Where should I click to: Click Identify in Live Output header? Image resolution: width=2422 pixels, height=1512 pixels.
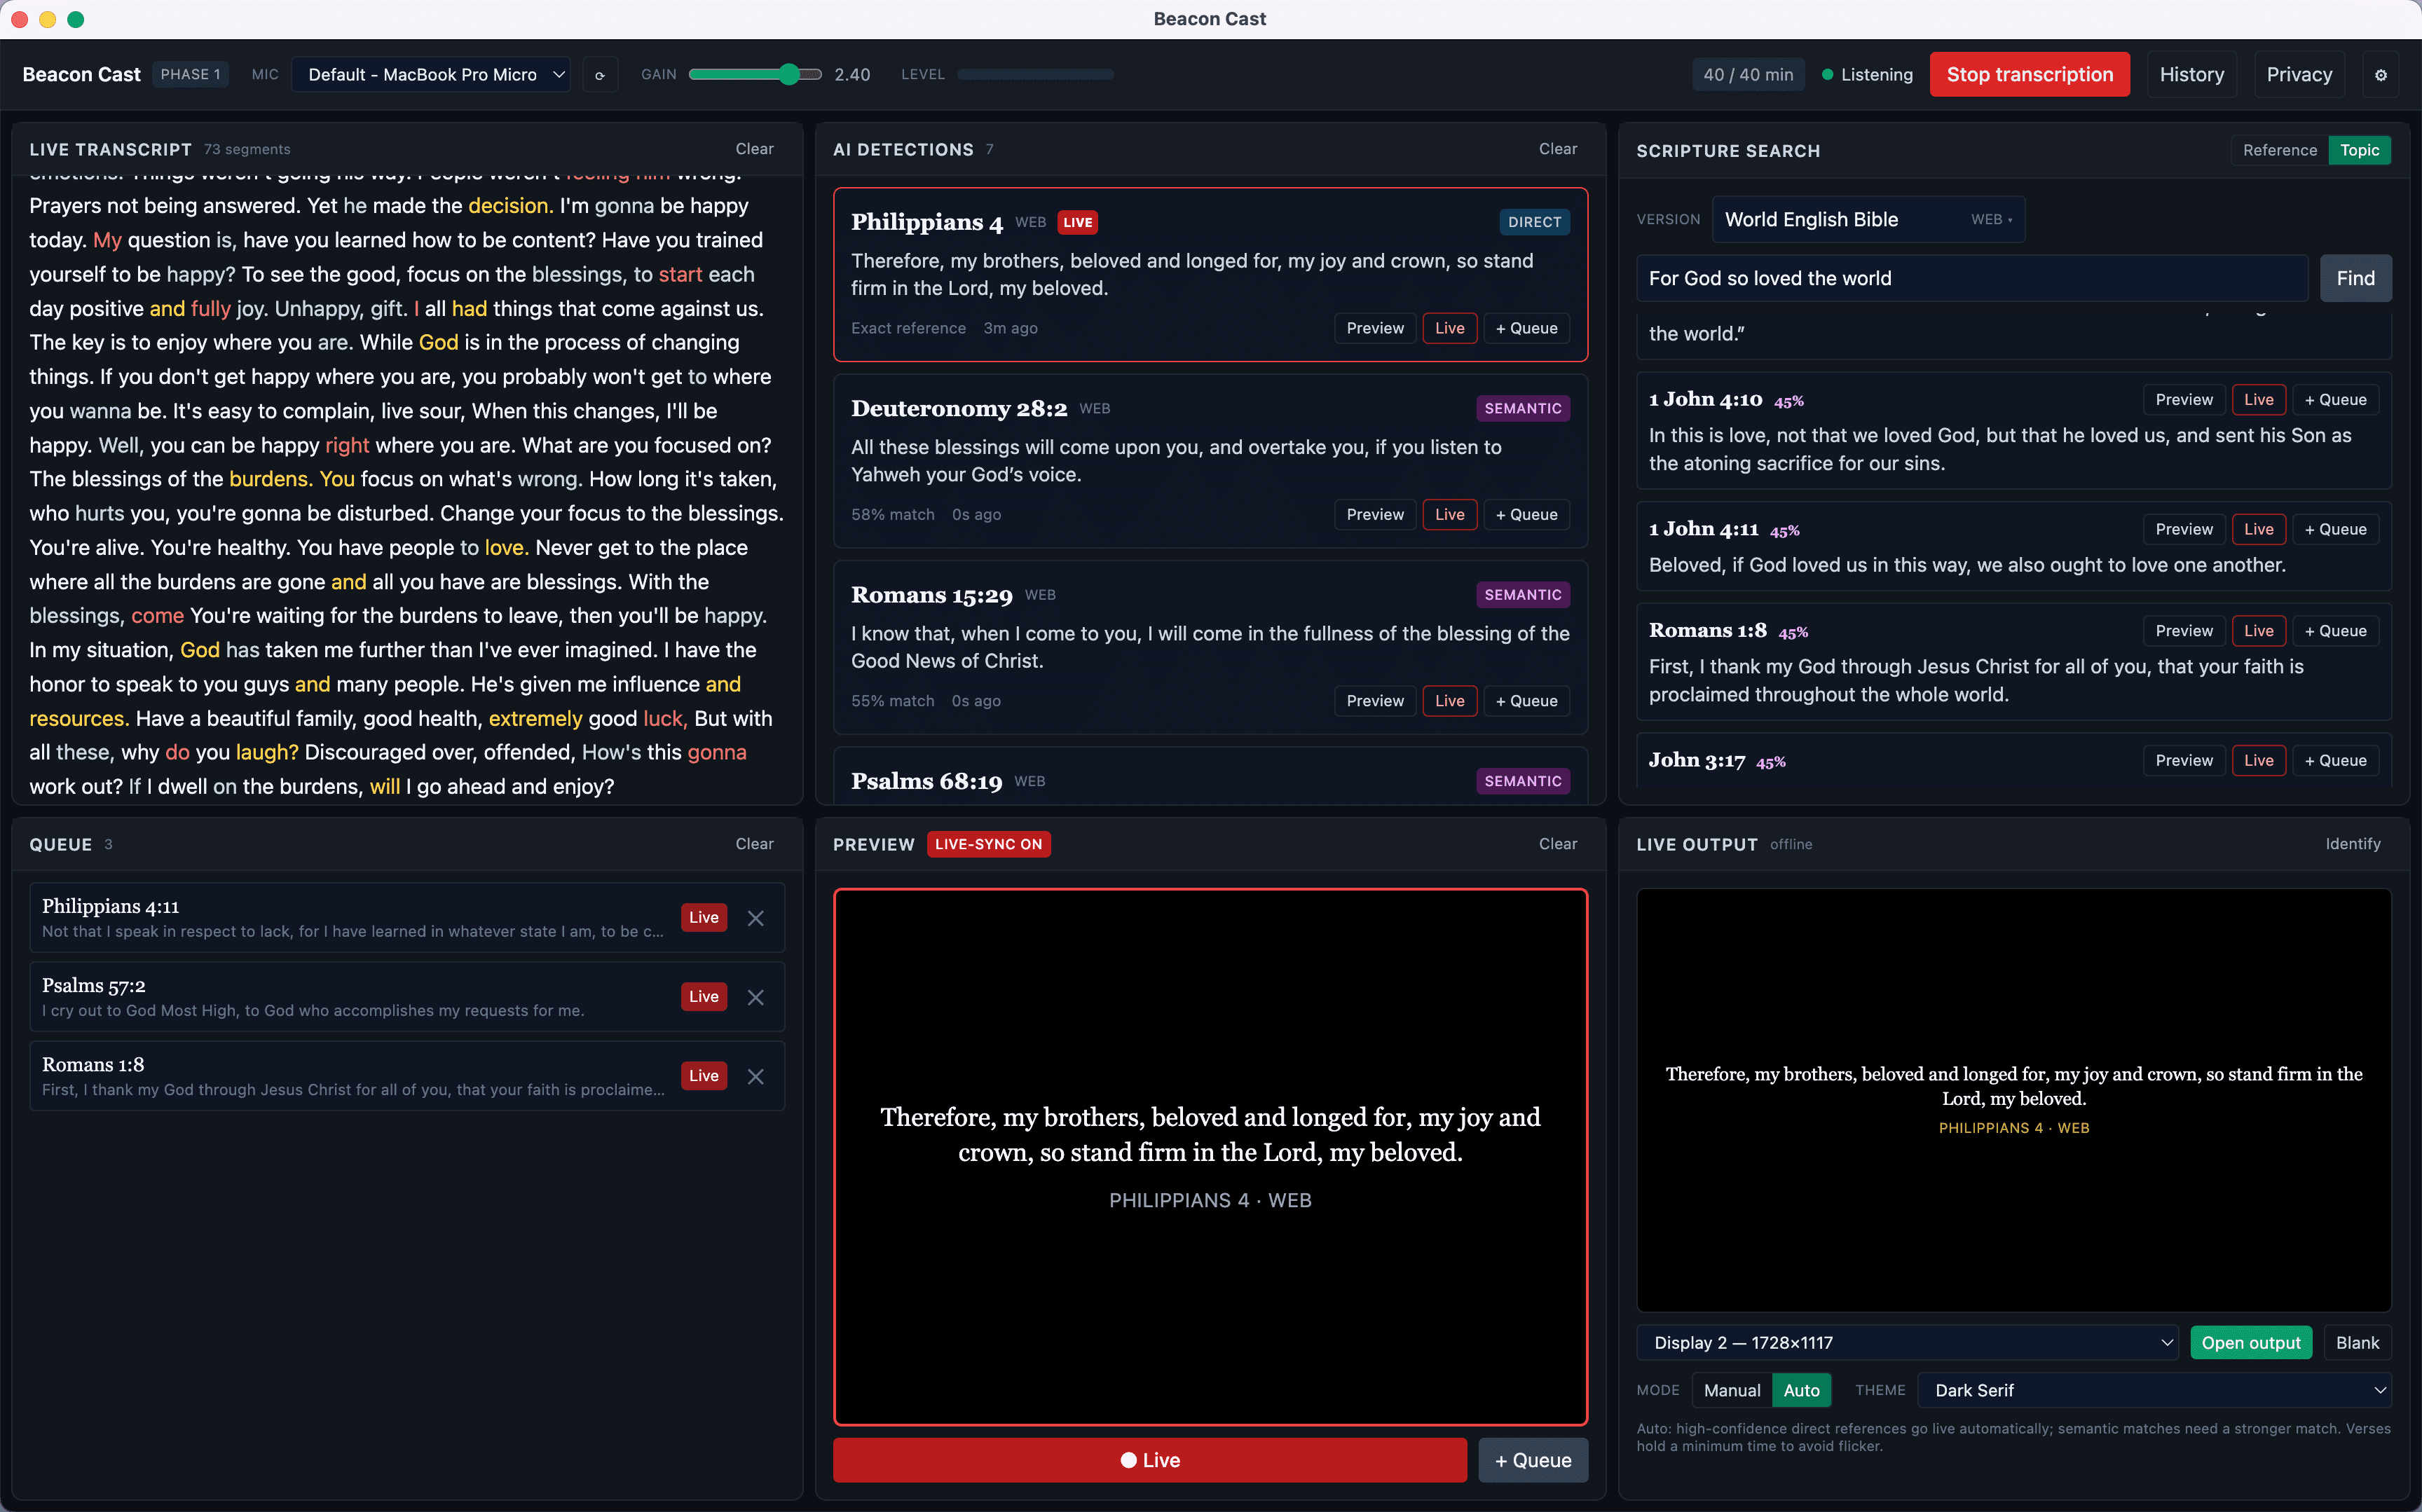coord(2352,844)
